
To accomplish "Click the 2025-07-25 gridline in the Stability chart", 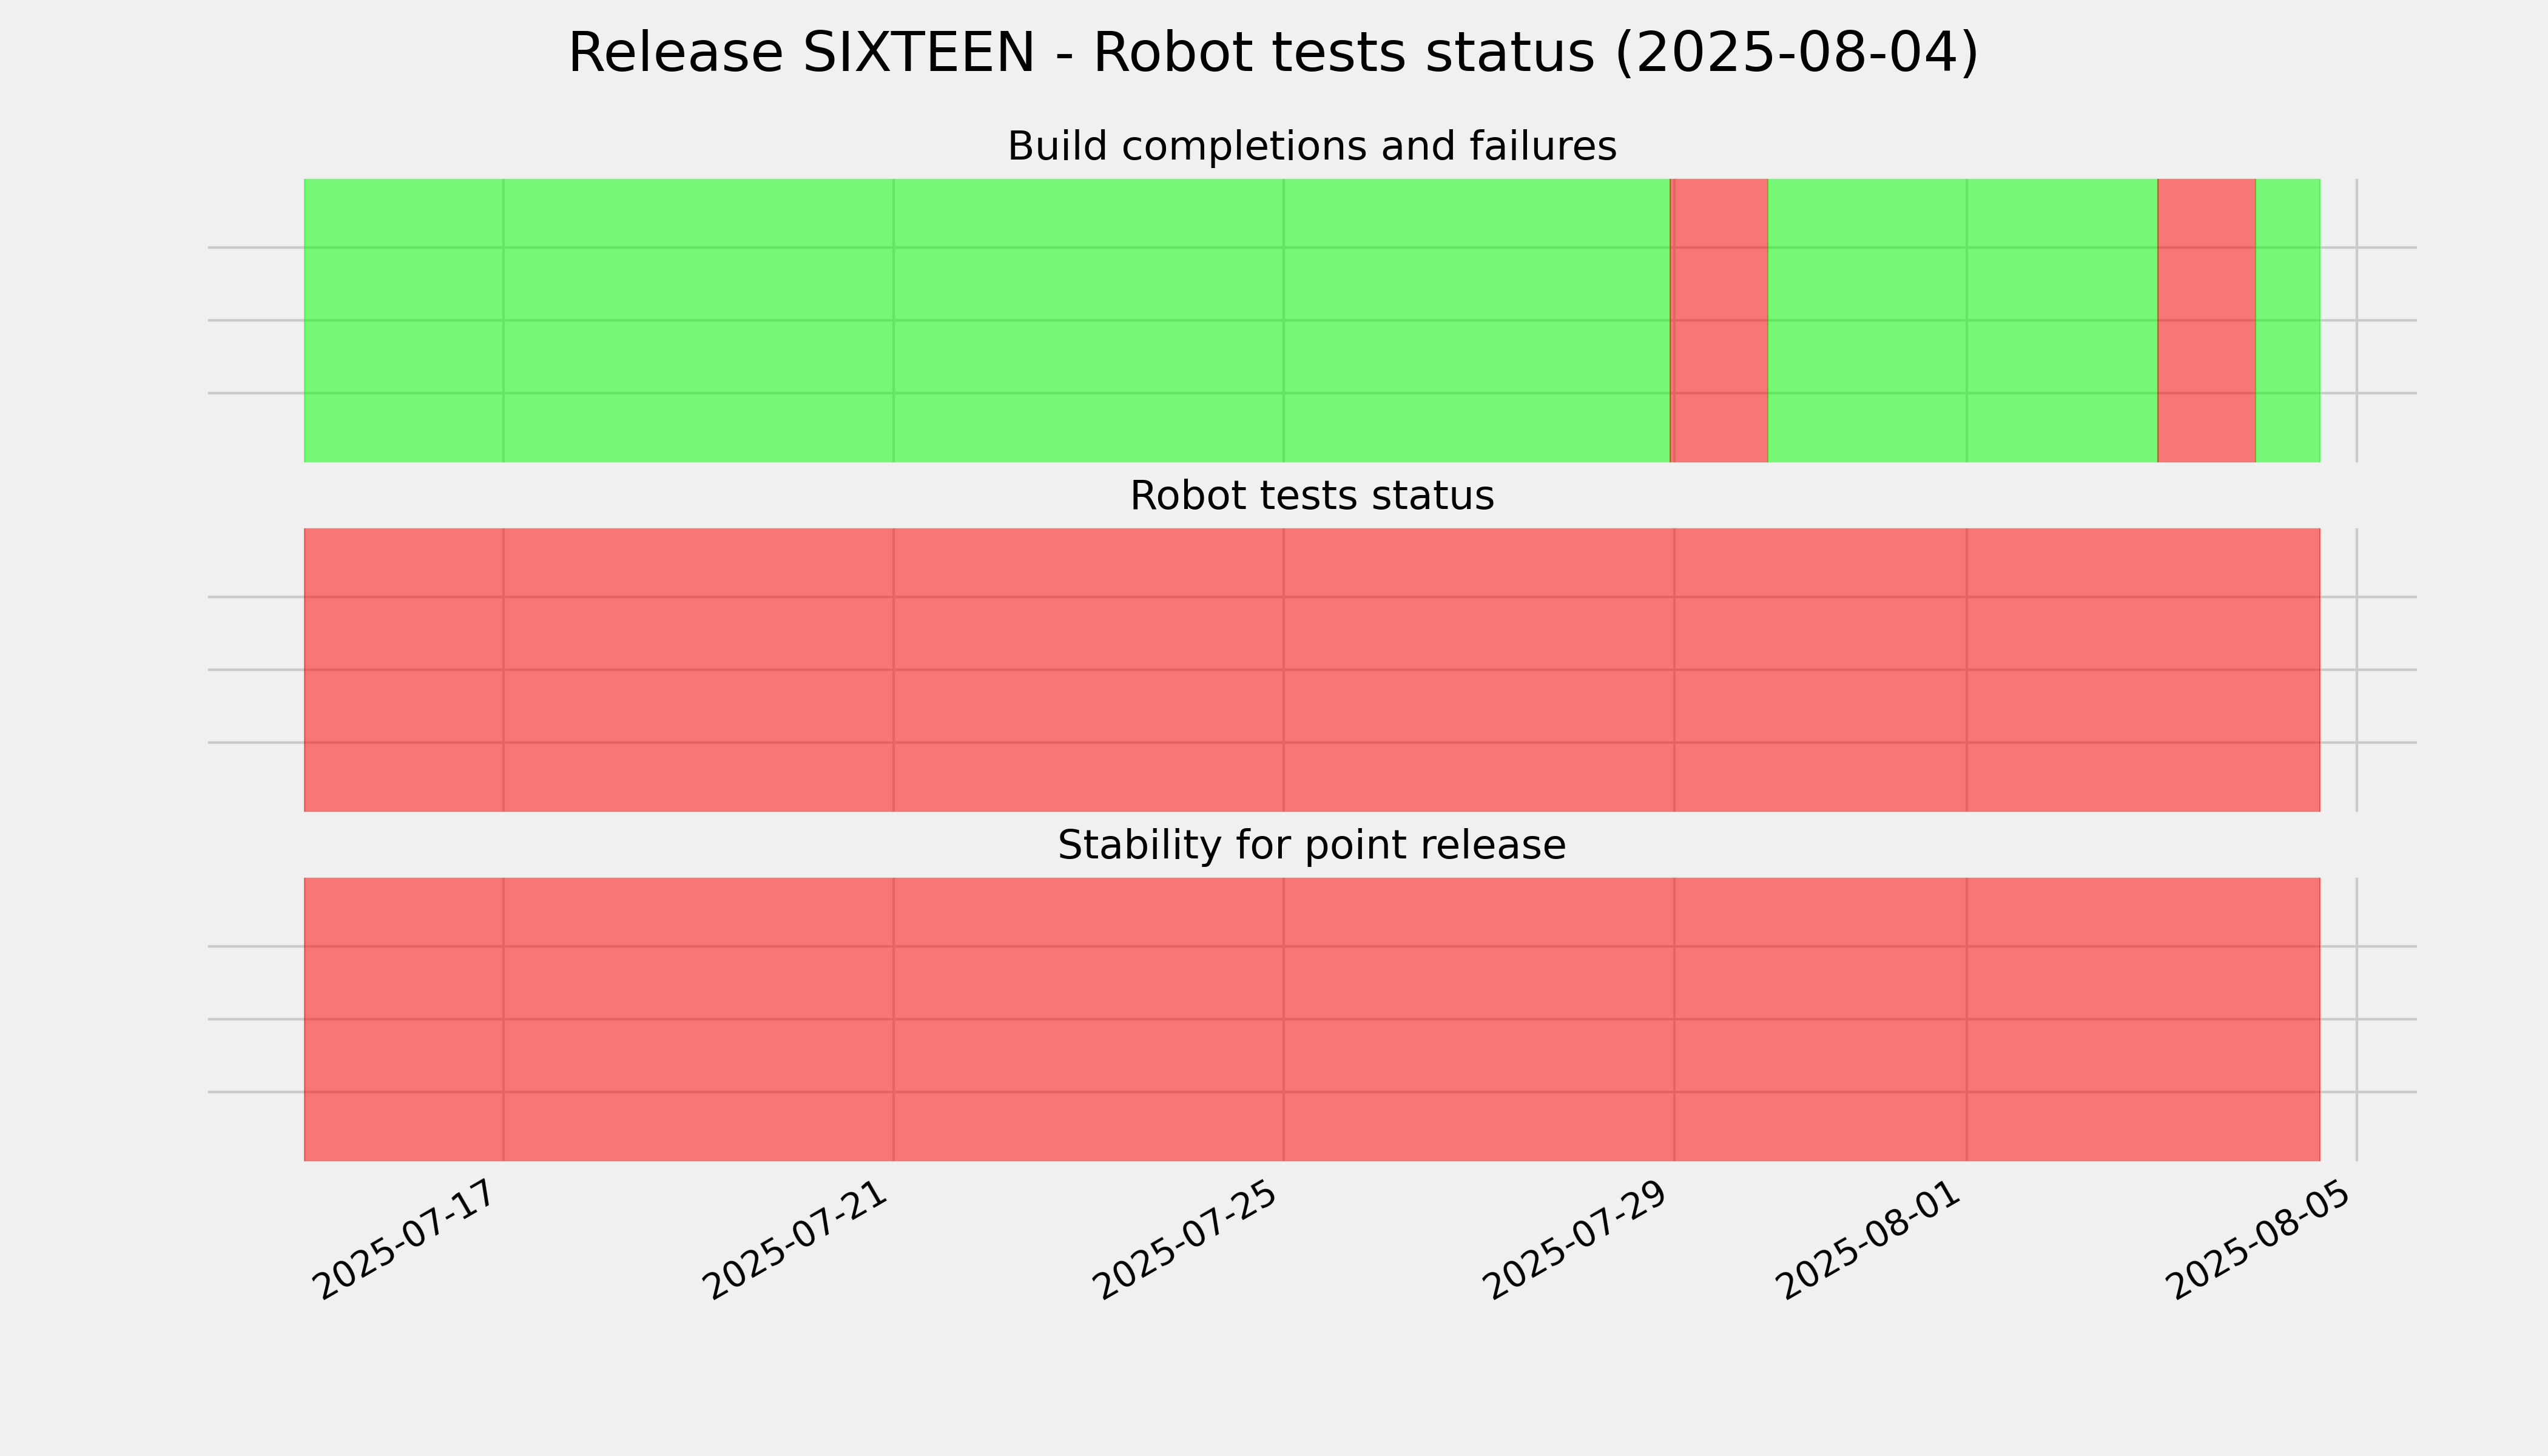I will (1284, 1019).
